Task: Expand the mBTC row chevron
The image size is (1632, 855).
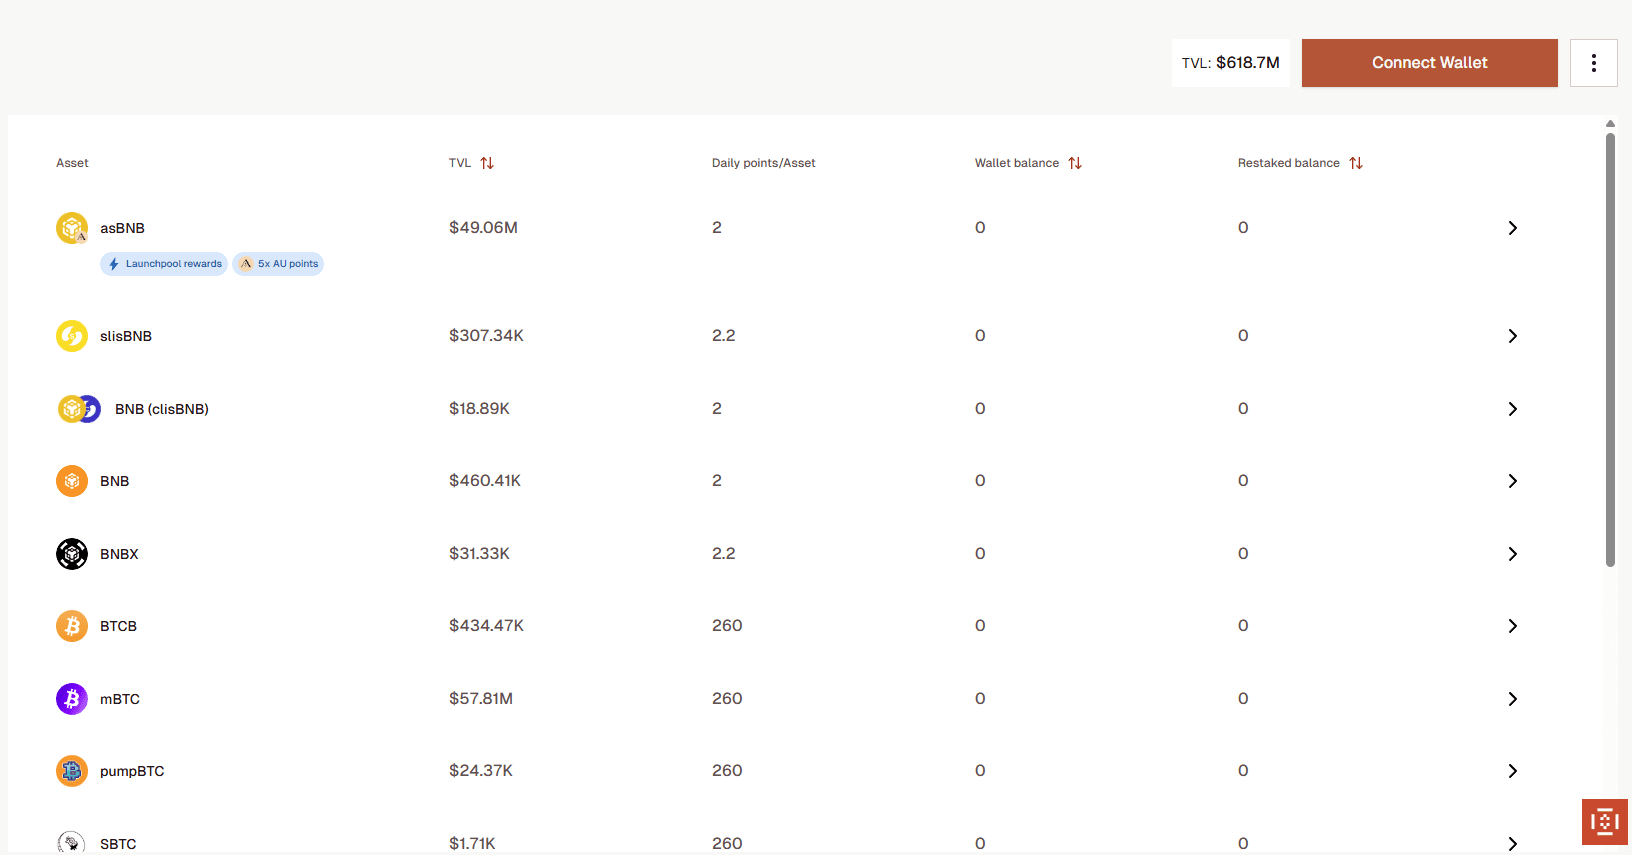Action: click(x=1512, y=699)
